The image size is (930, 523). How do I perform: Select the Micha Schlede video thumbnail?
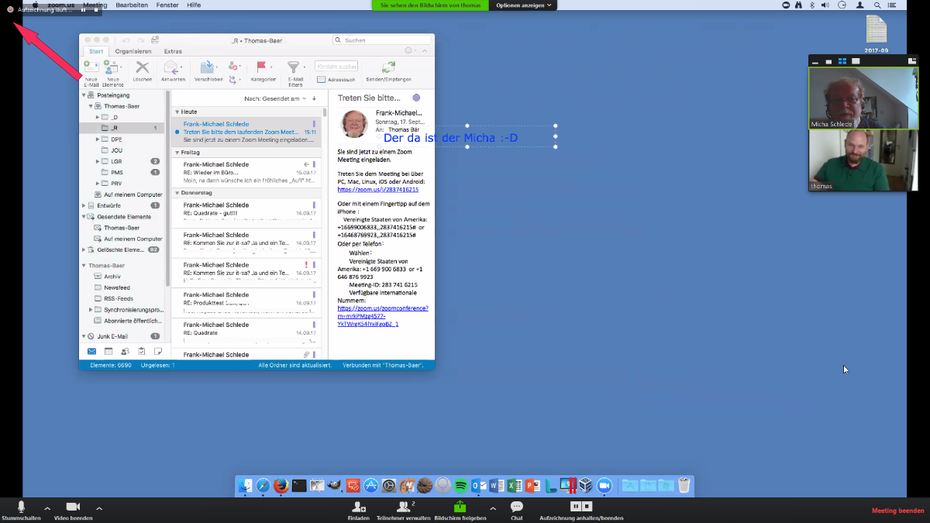pos(863,98)
